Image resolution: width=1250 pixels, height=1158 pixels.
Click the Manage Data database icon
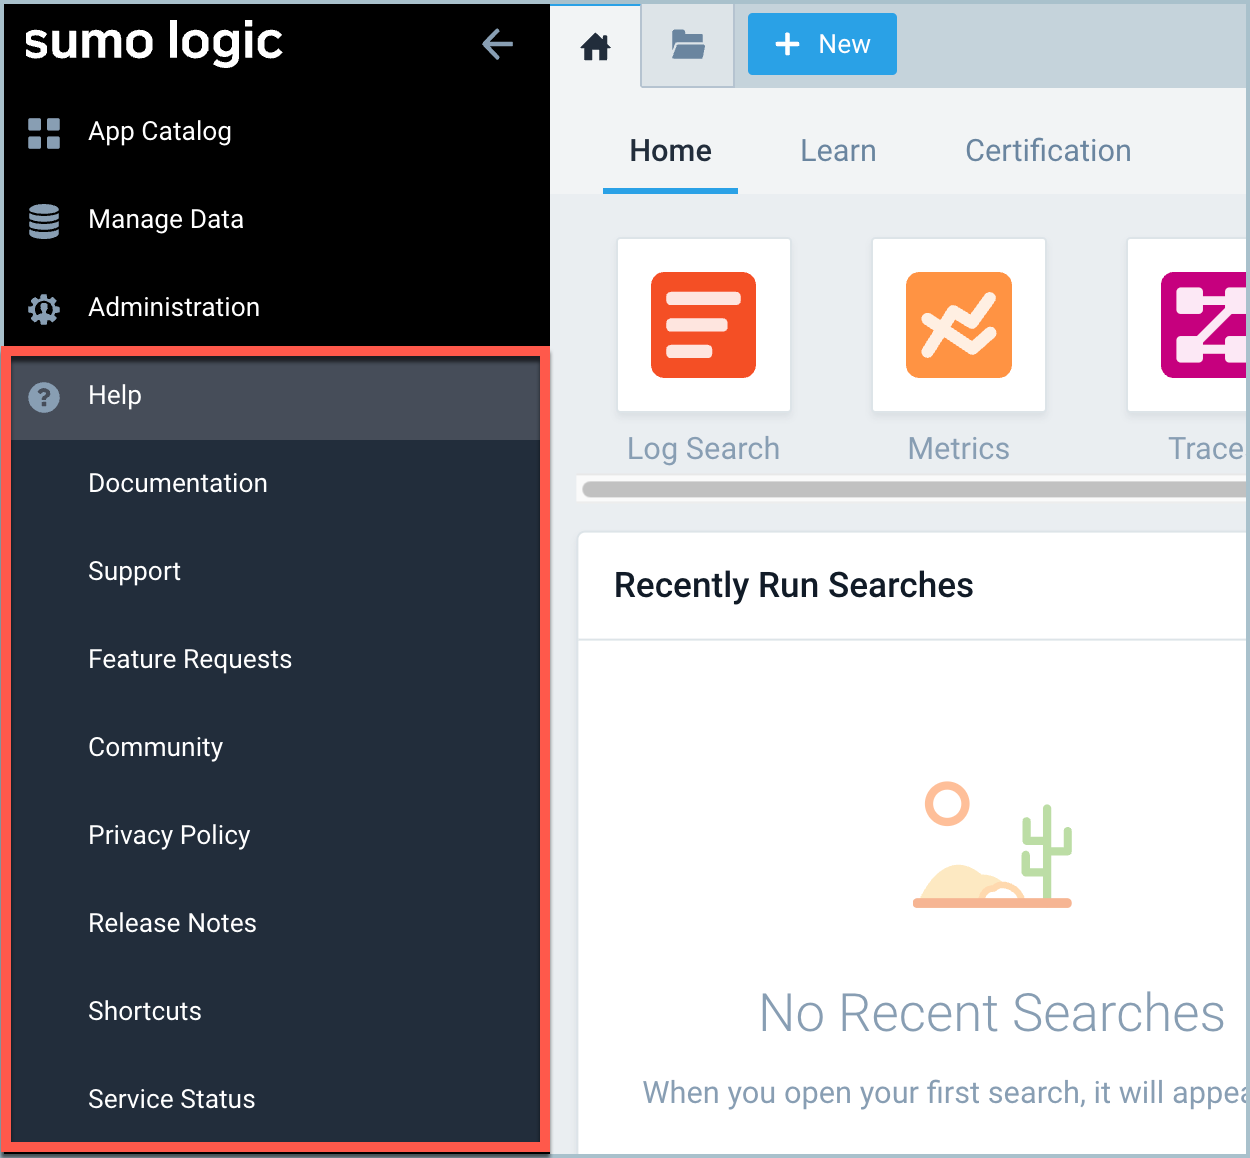coord(44,221)
